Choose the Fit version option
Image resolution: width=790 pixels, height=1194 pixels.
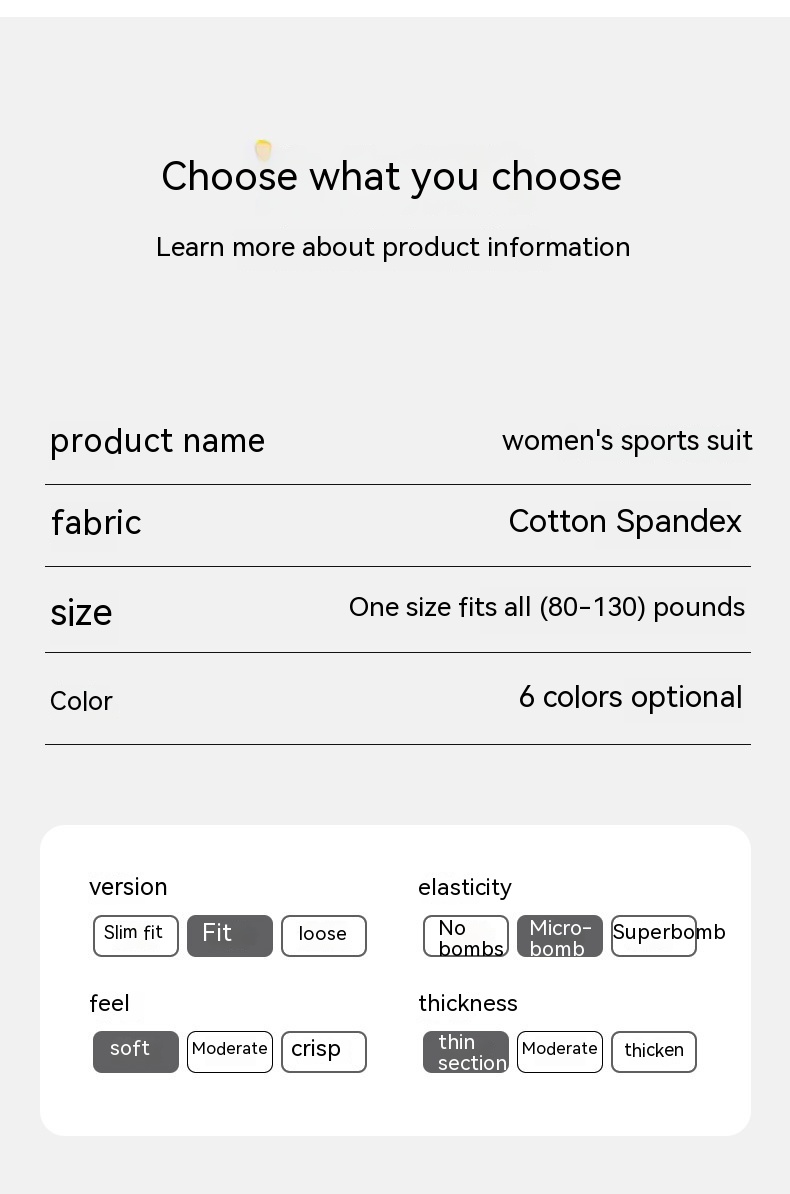click(x=230, y=936)
